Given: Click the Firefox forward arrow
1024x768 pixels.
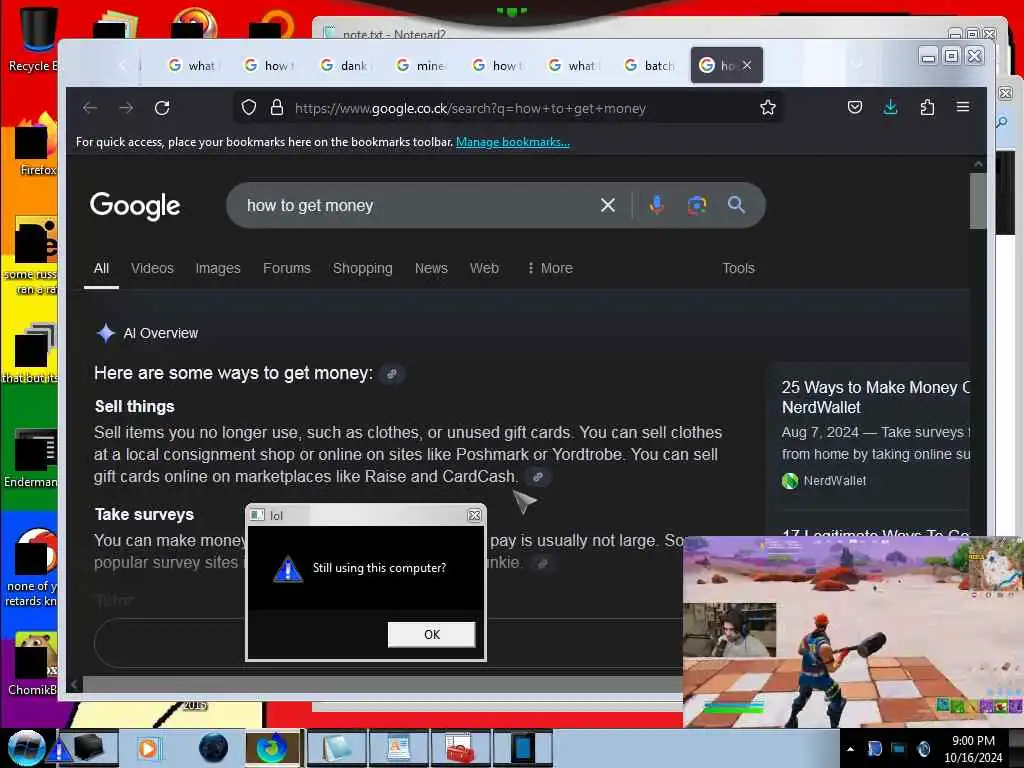Looking at the screenshot, I should 126,108.
